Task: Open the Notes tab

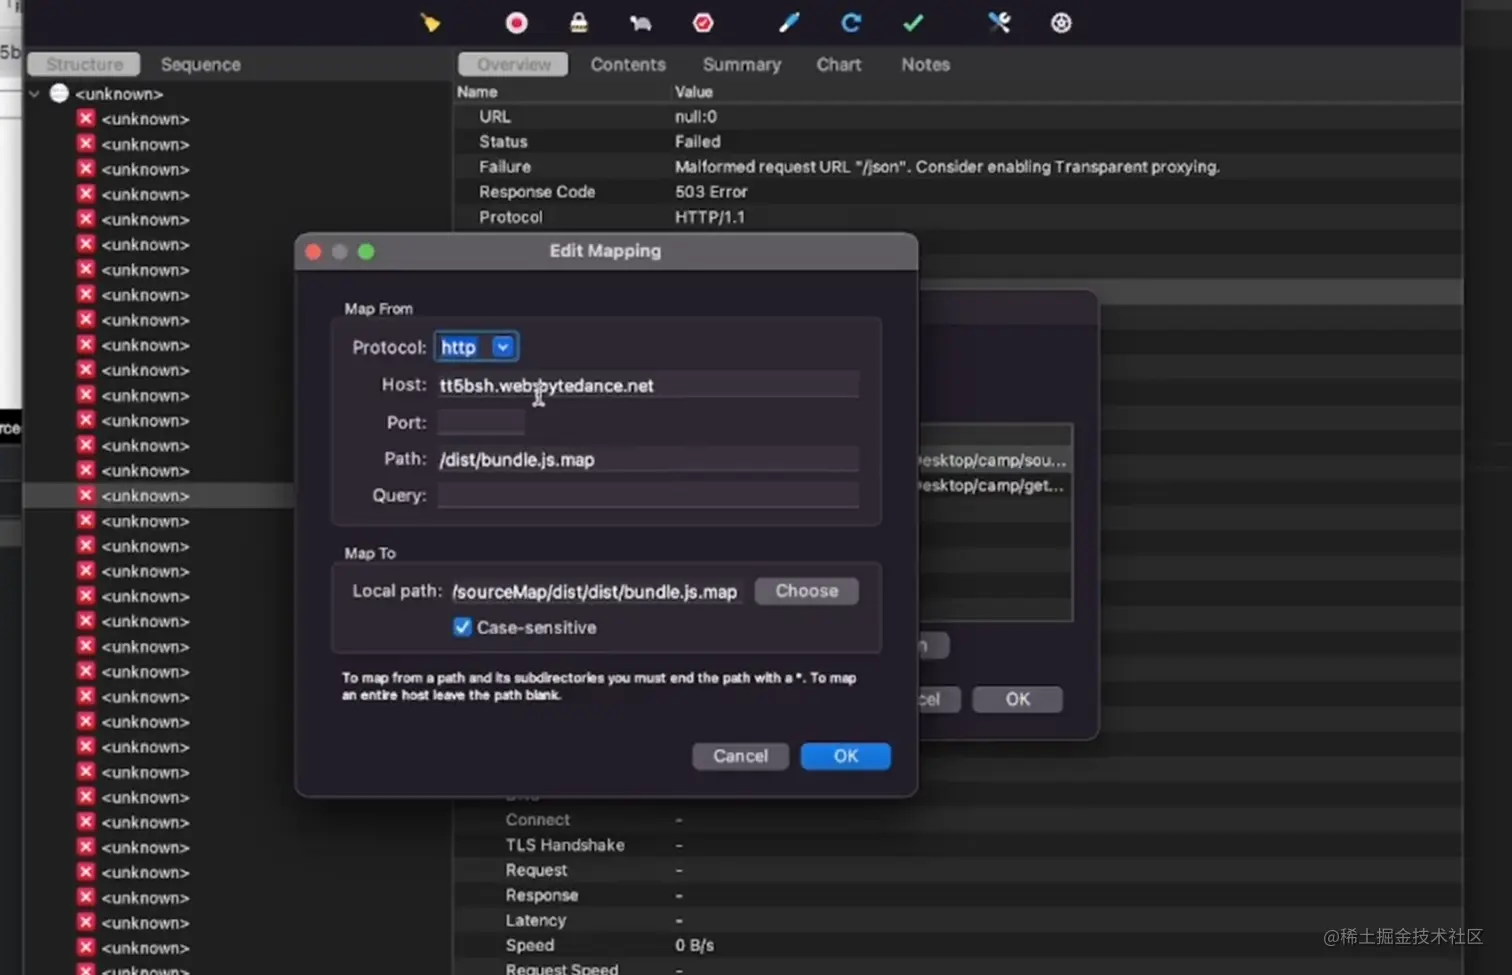Action: pos(926,64)
